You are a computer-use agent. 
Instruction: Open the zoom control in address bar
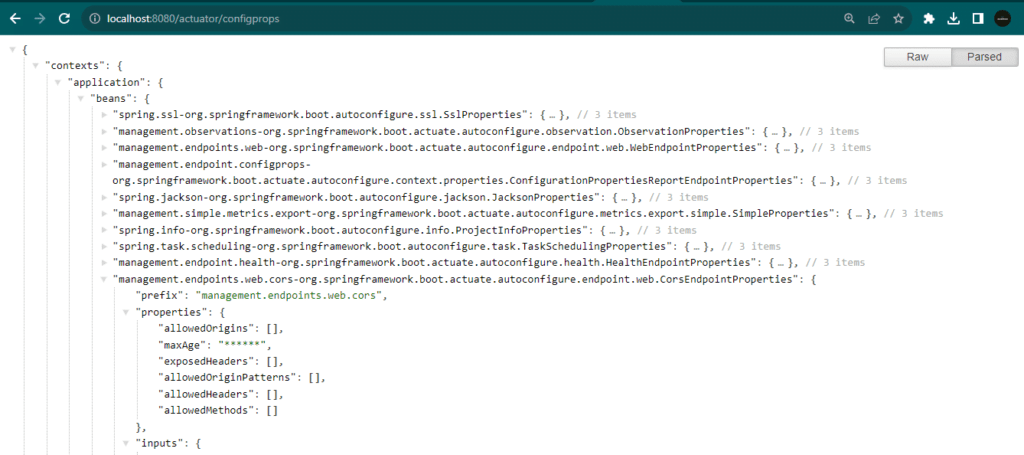849,19
